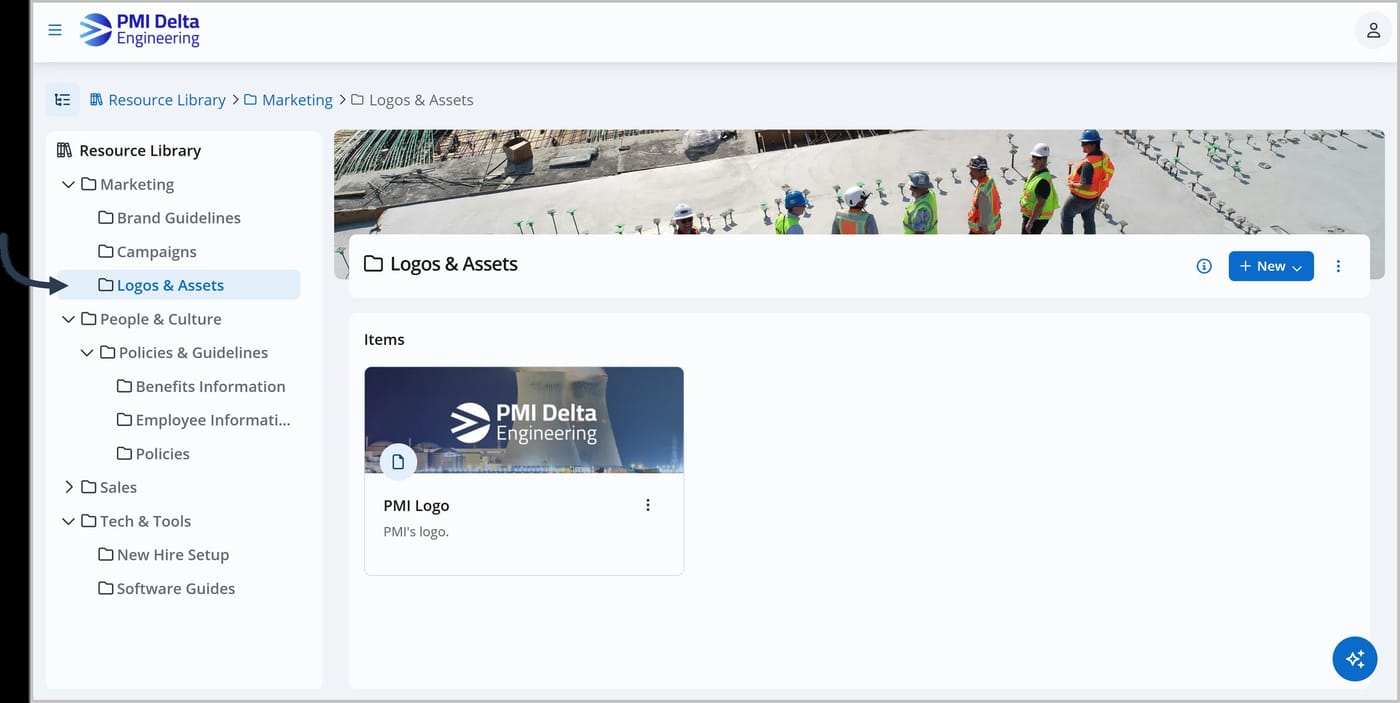Open the hamburger navigation menu

tap(55, 30)
